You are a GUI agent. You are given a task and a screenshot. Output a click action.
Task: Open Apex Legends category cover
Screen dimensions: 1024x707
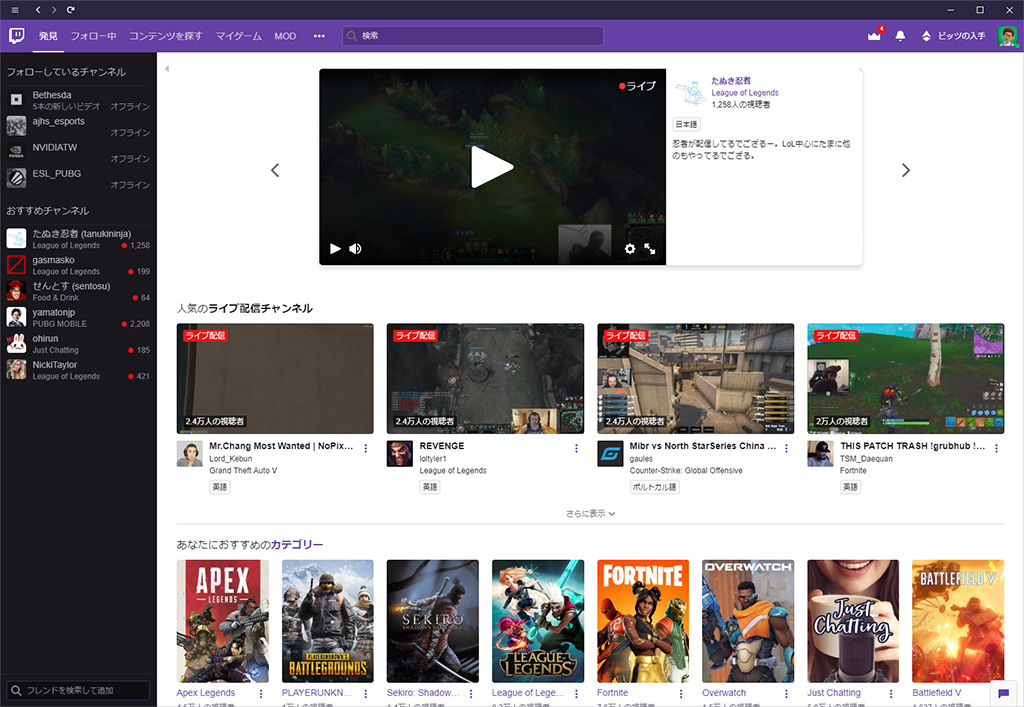point(223,621)
